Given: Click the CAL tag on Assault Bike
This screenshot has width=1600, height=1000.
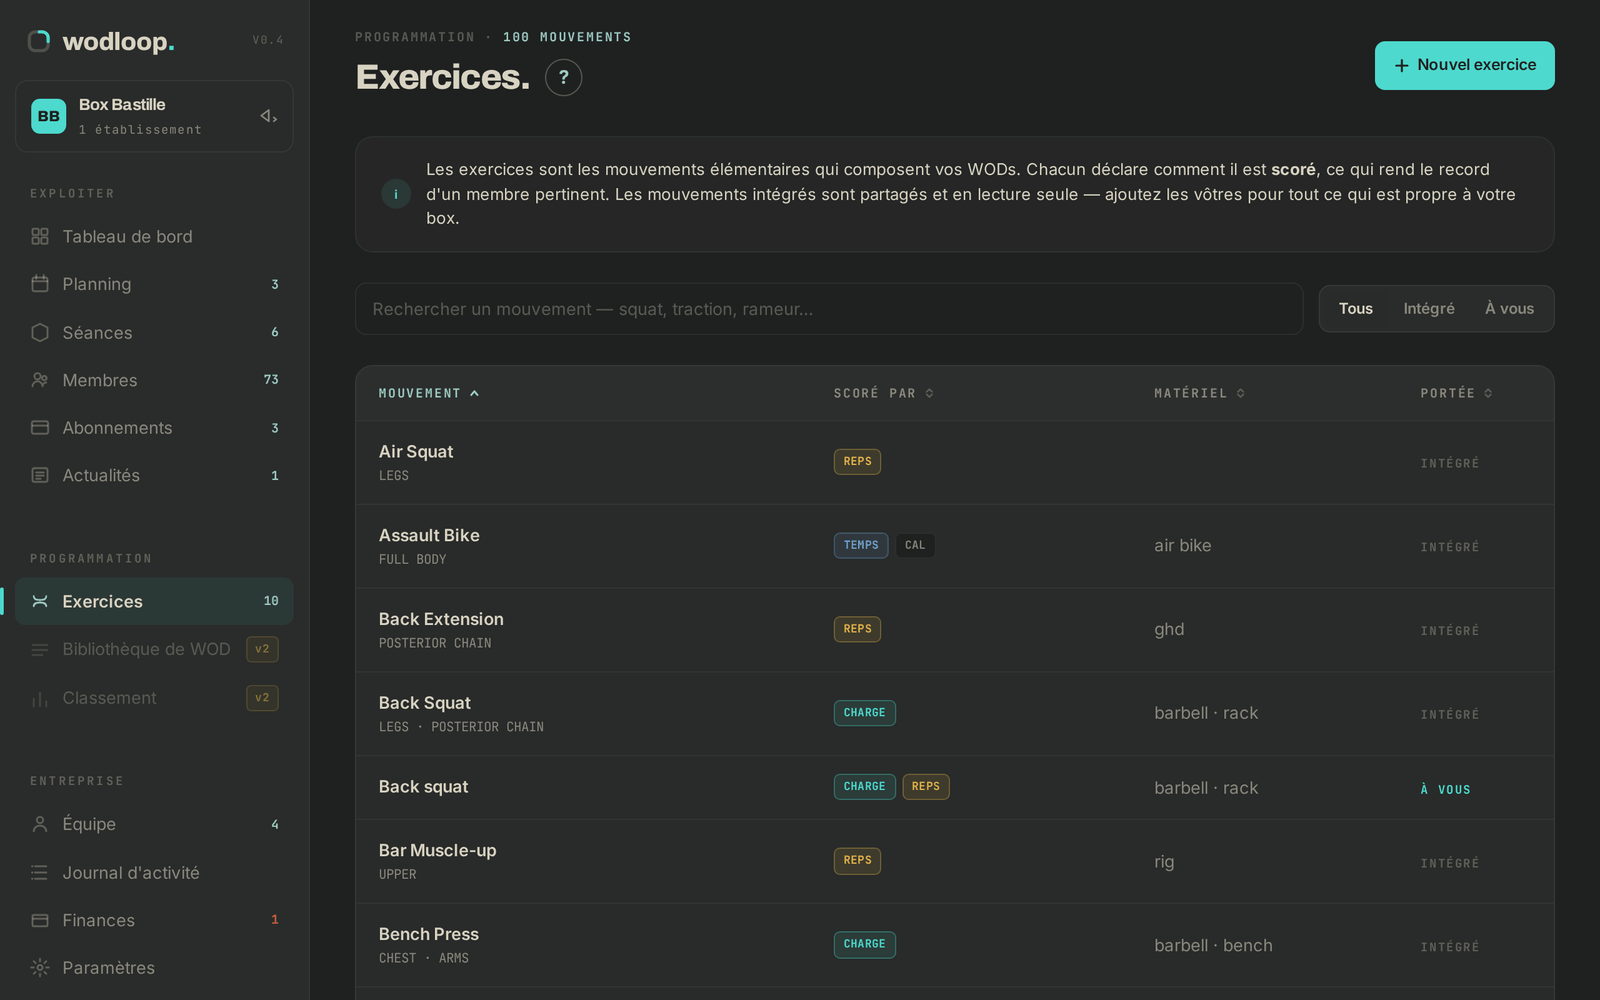Looking at the screenshot, I should click(915, 546).
